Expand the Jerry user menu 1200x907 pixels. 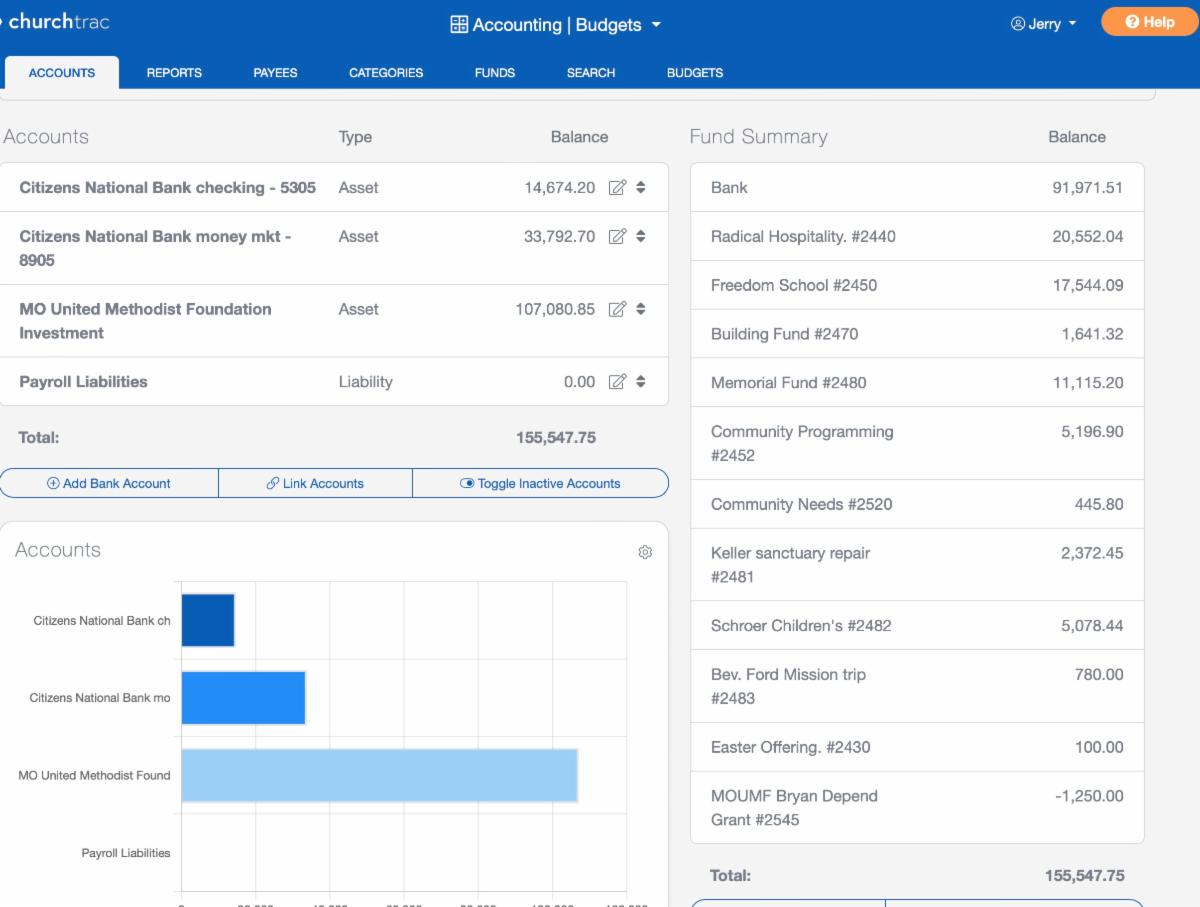[1043, 24]
